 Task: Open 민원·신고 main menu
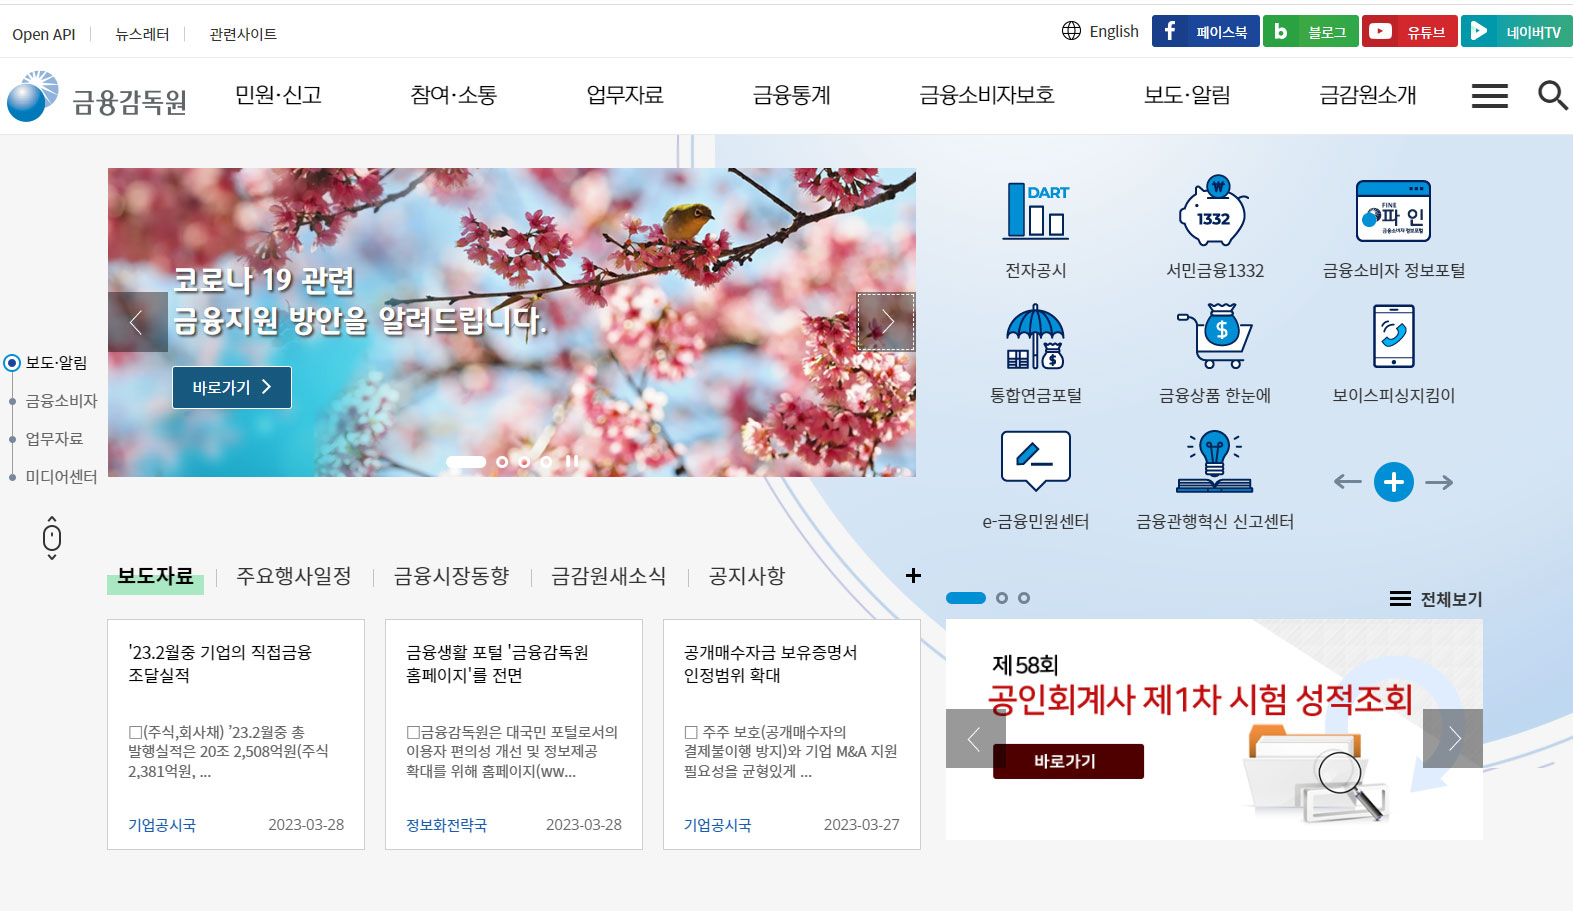point(278,95)
